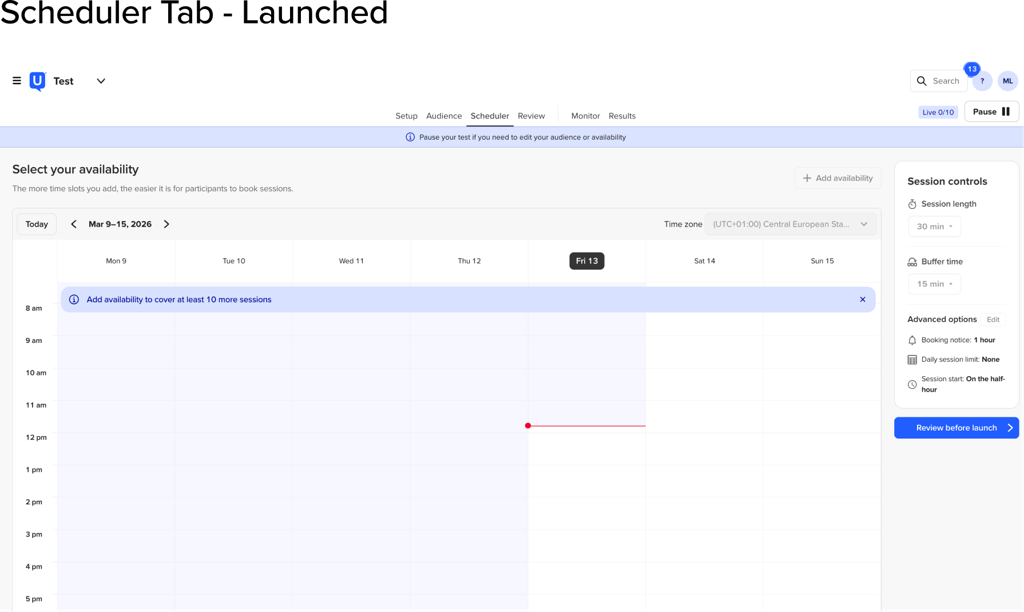Click the Today button
The height and width of the screenshot is (612, 1024).
coord(37,224)
